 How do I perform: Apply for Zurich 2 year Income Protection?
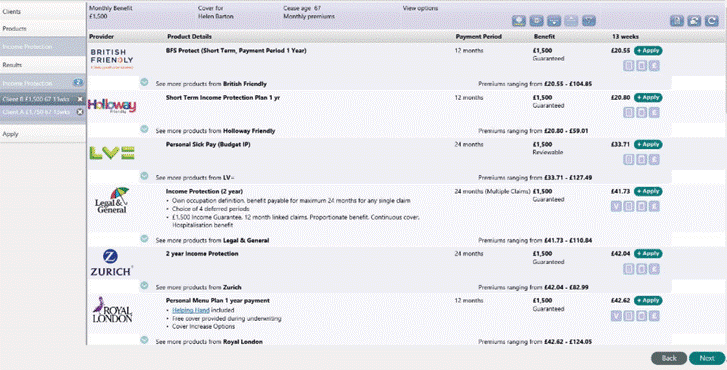[648, 254]
